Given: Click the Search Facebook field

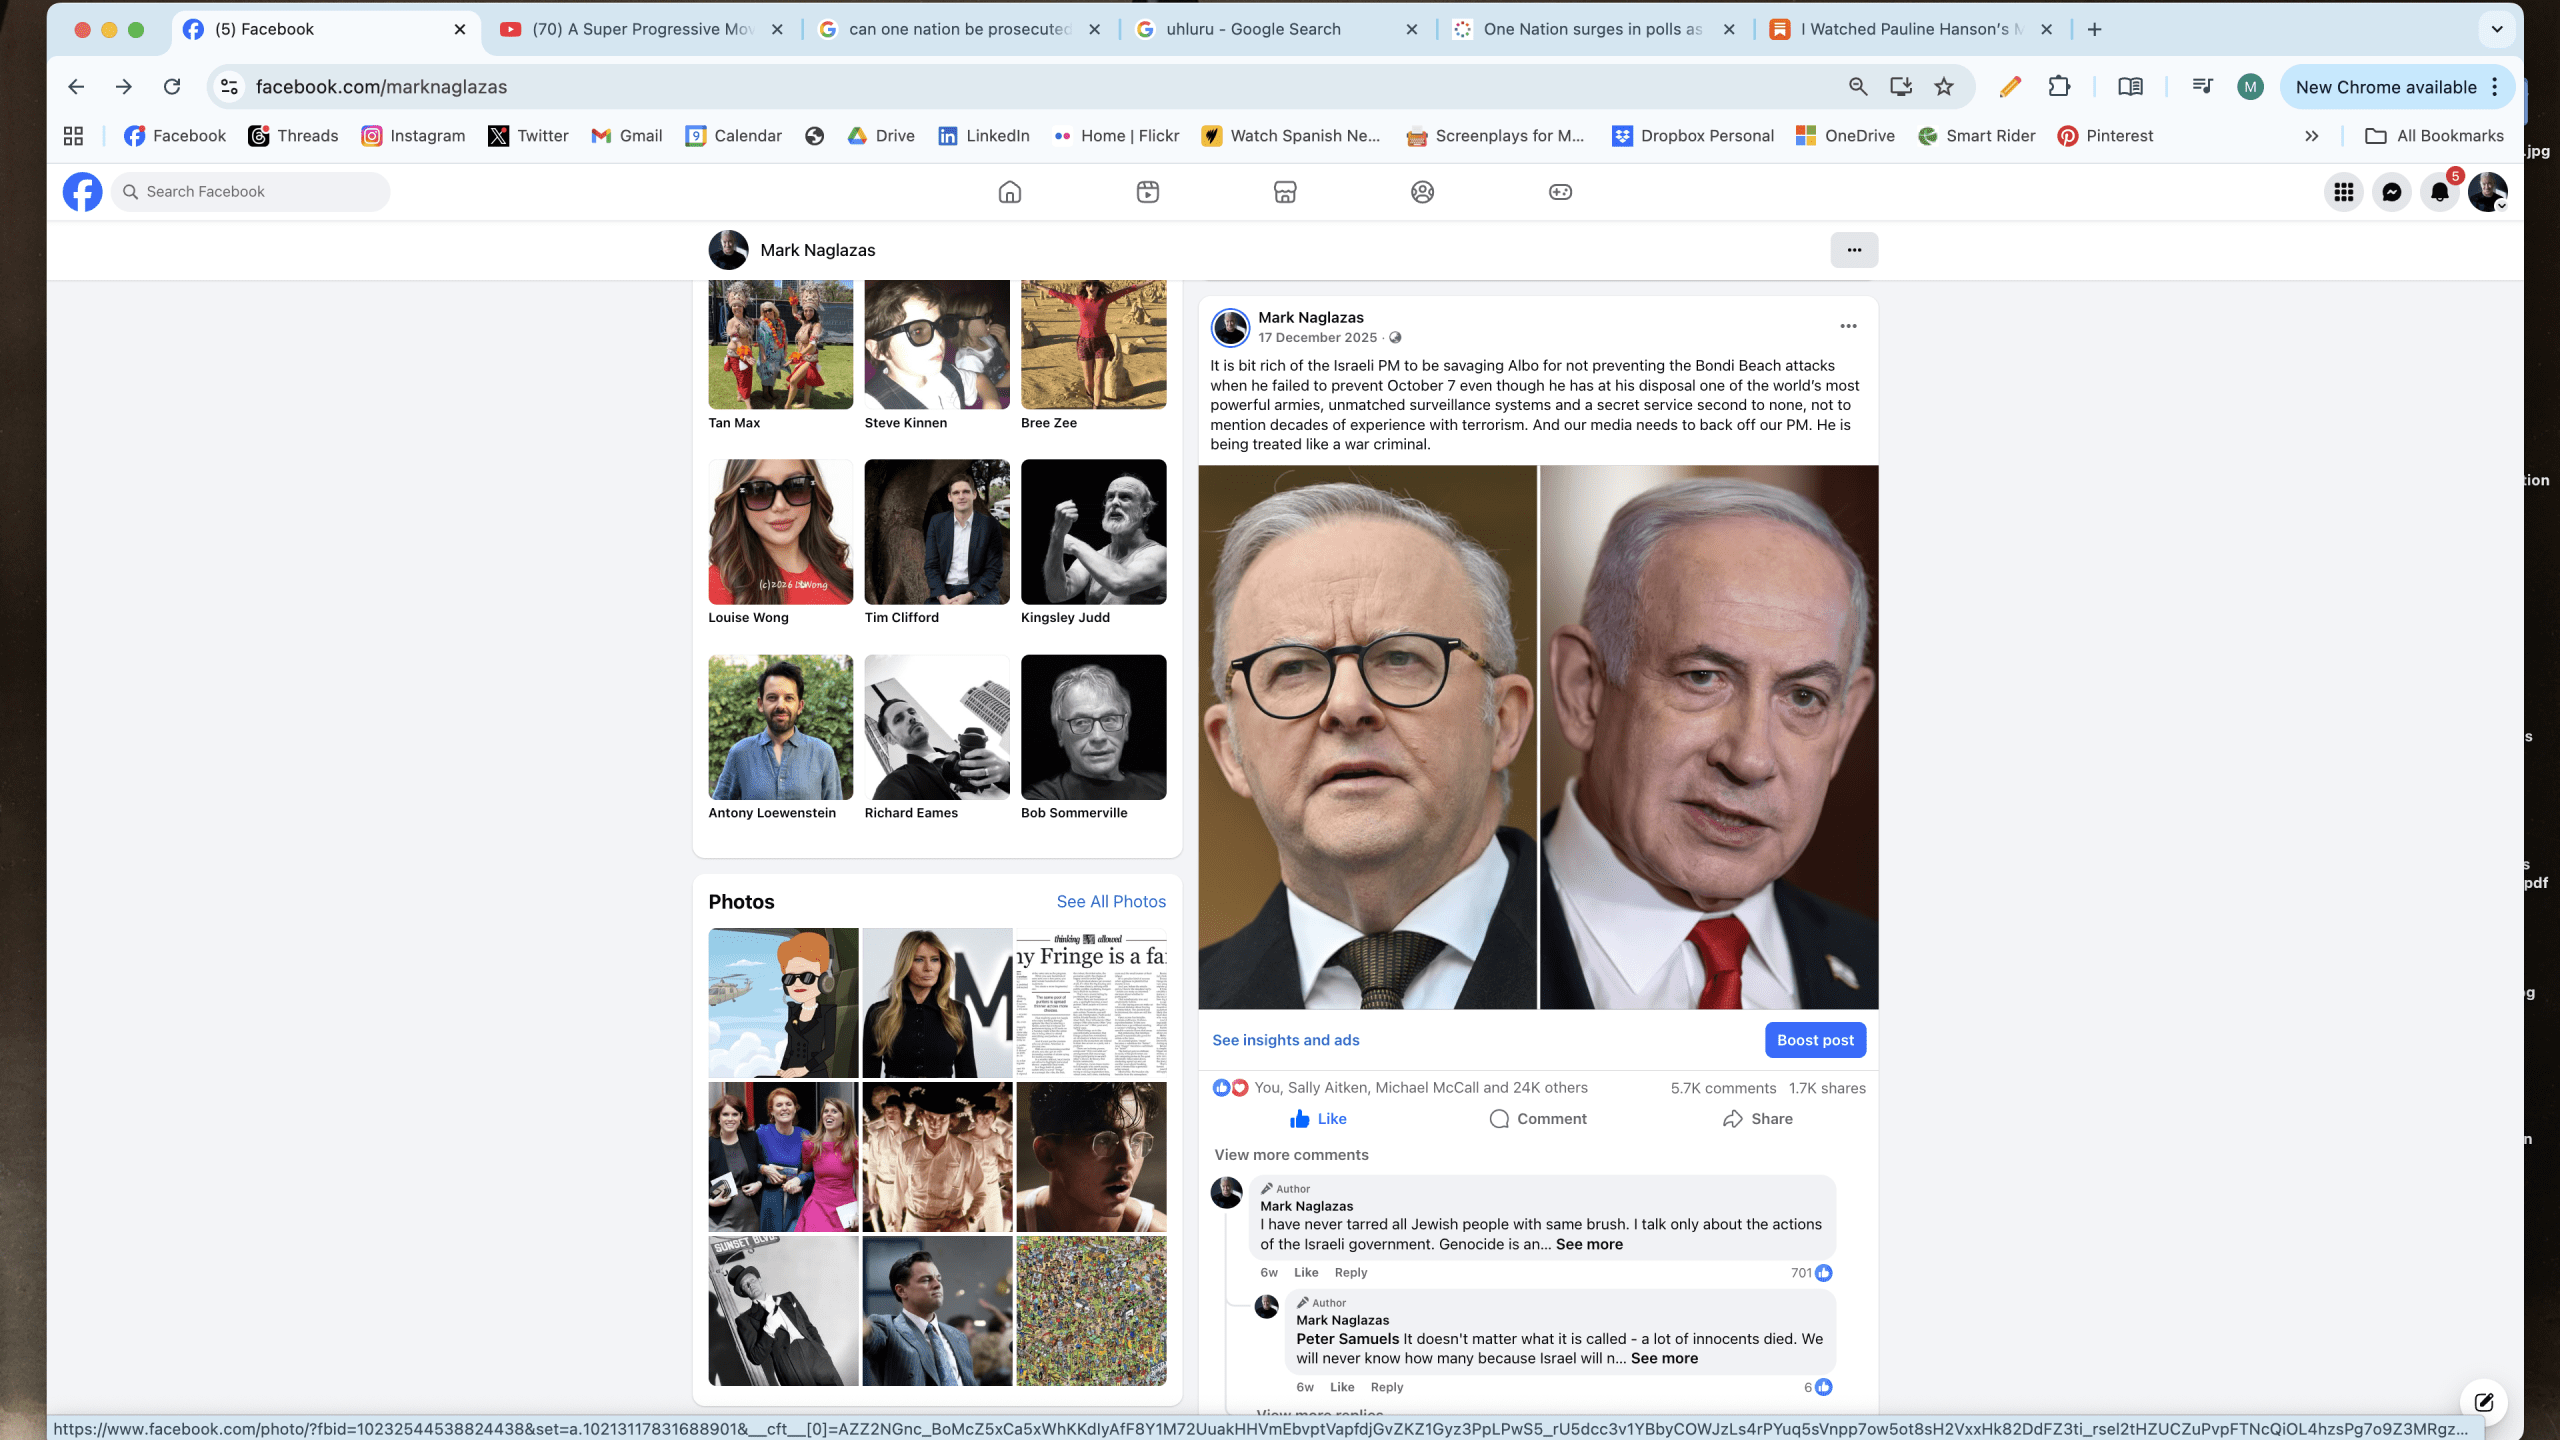Looking at the screenshot, I should point(255,192).
